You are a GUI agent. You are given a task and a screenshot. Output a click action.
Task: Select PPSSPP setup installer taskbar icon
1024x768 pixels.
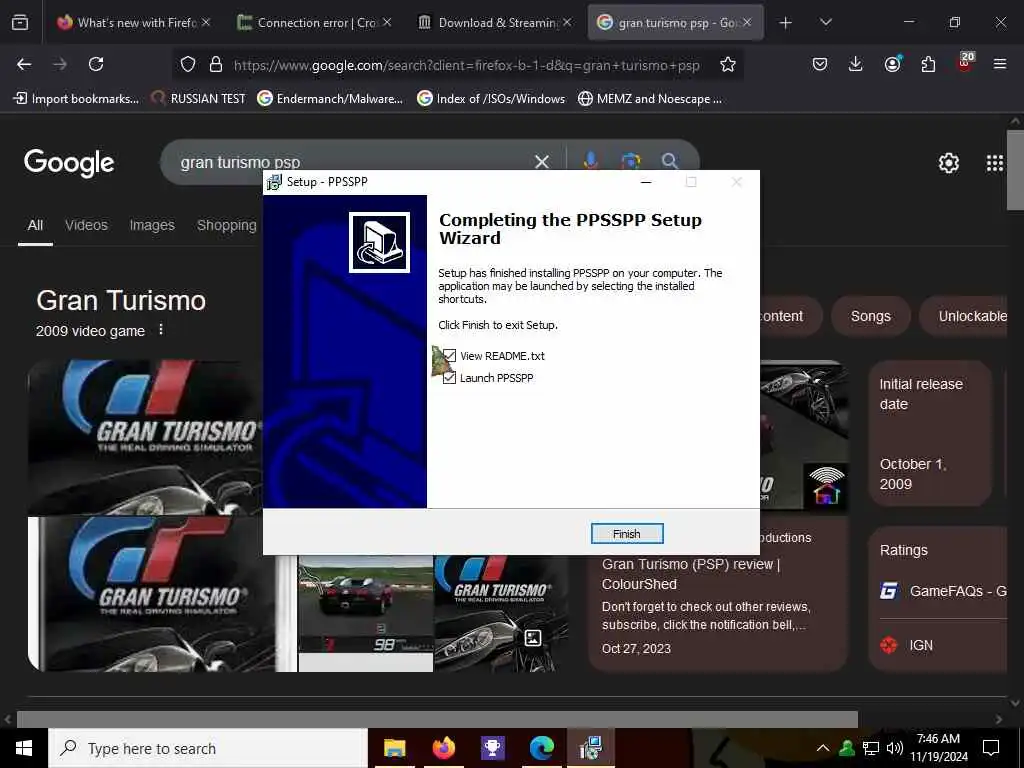pos(590,748)
